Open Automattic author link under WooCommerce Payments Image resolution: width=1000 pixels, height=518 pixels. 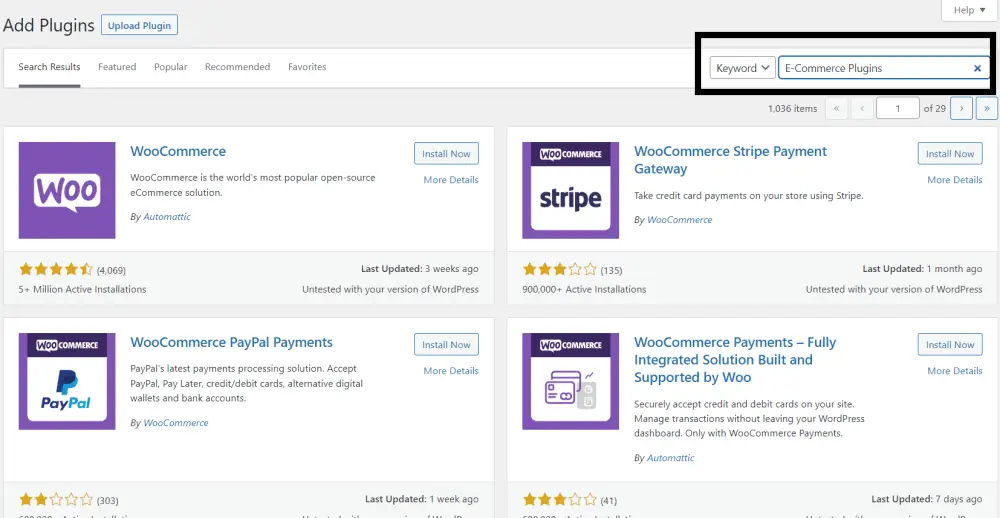670,458
